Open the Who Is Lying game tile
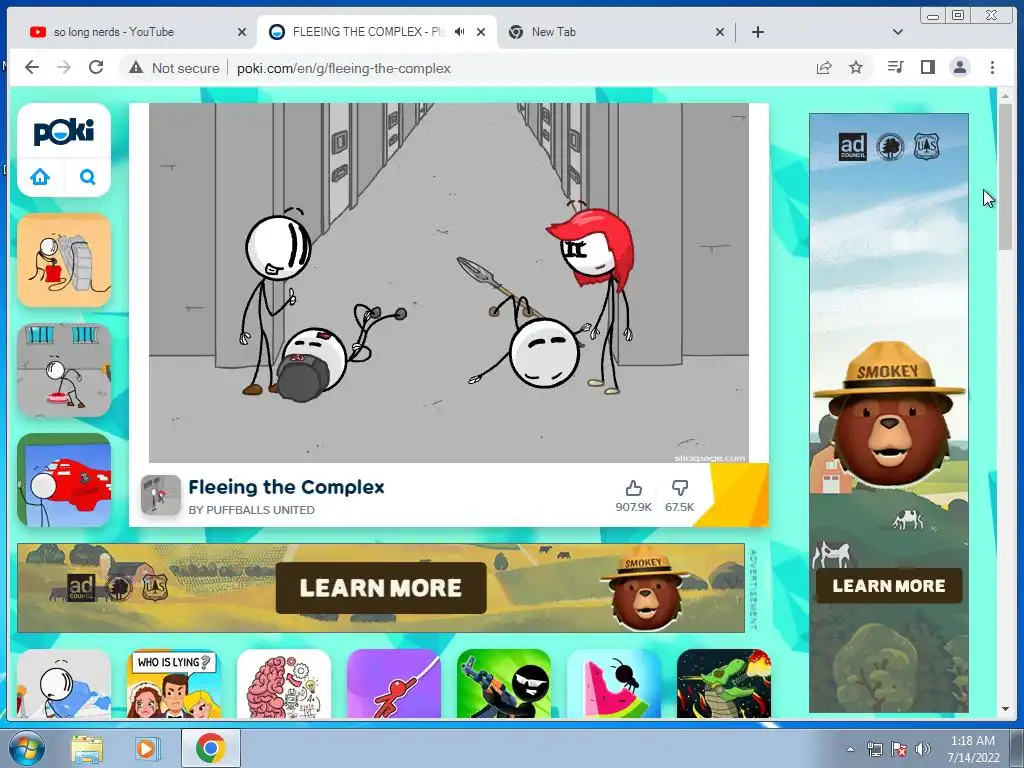This screenshot has height=768, width=1024. point(174,684)
